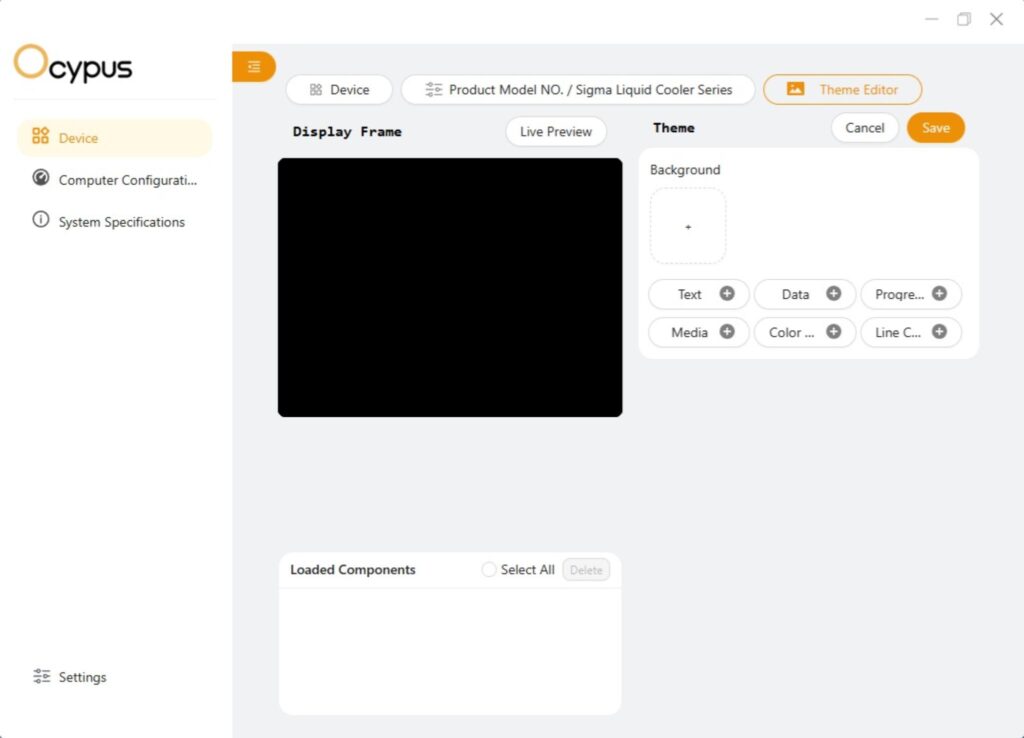The height and width of the screenshot is (738, 1024).
Task: Click the plus icon on Media
Action: (727, 331)
